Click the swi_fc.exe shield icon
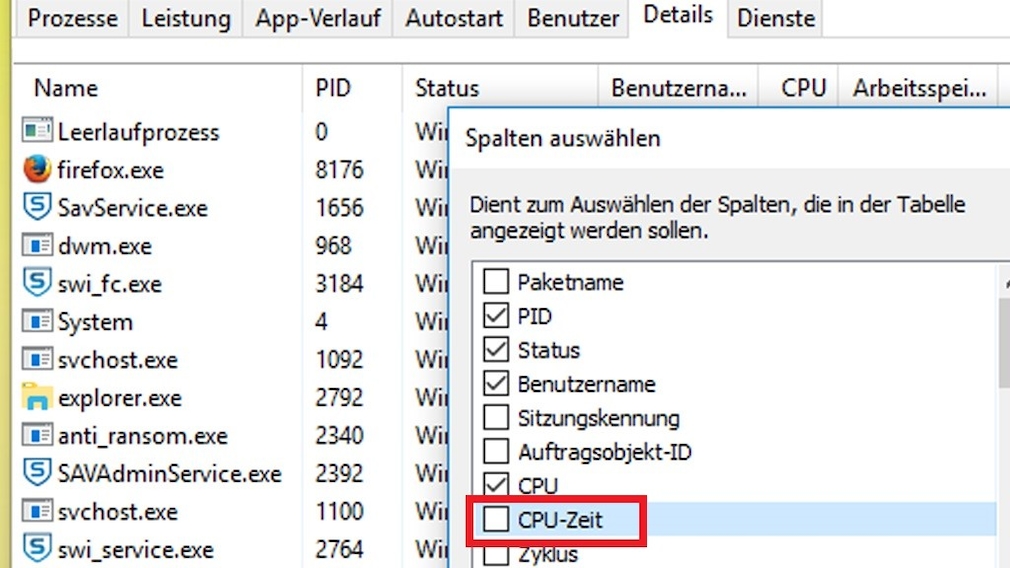Image resolution: width=1010 pixels, height=568 pixels. pos(37,283)
